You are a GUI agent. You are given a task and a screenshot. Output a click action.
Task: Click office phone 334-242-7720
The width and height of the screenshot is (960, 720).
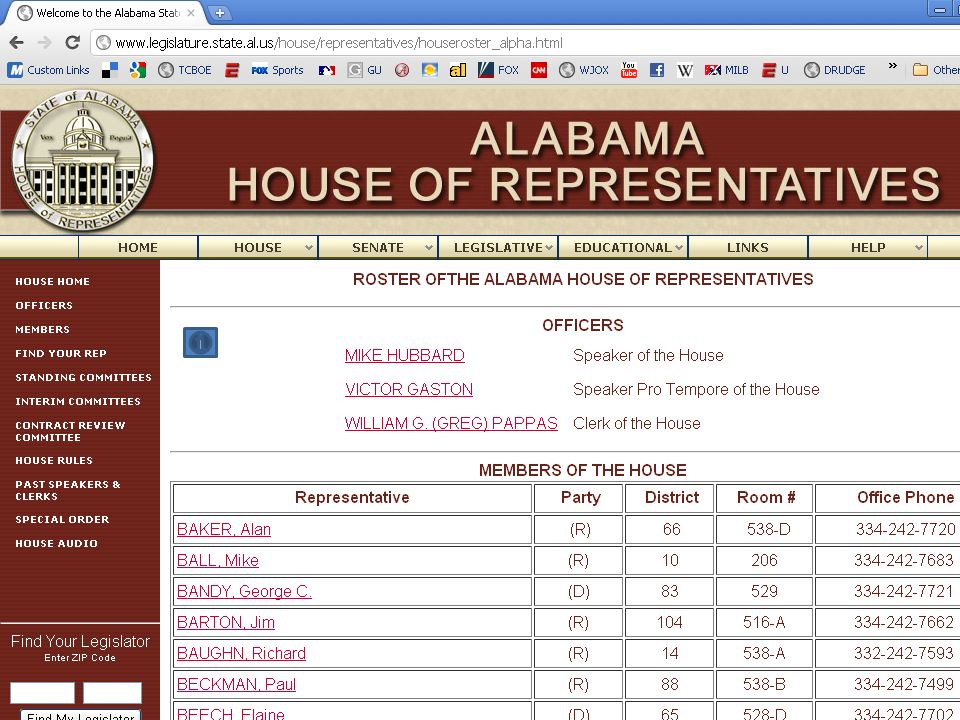click(x=905, y=530)
